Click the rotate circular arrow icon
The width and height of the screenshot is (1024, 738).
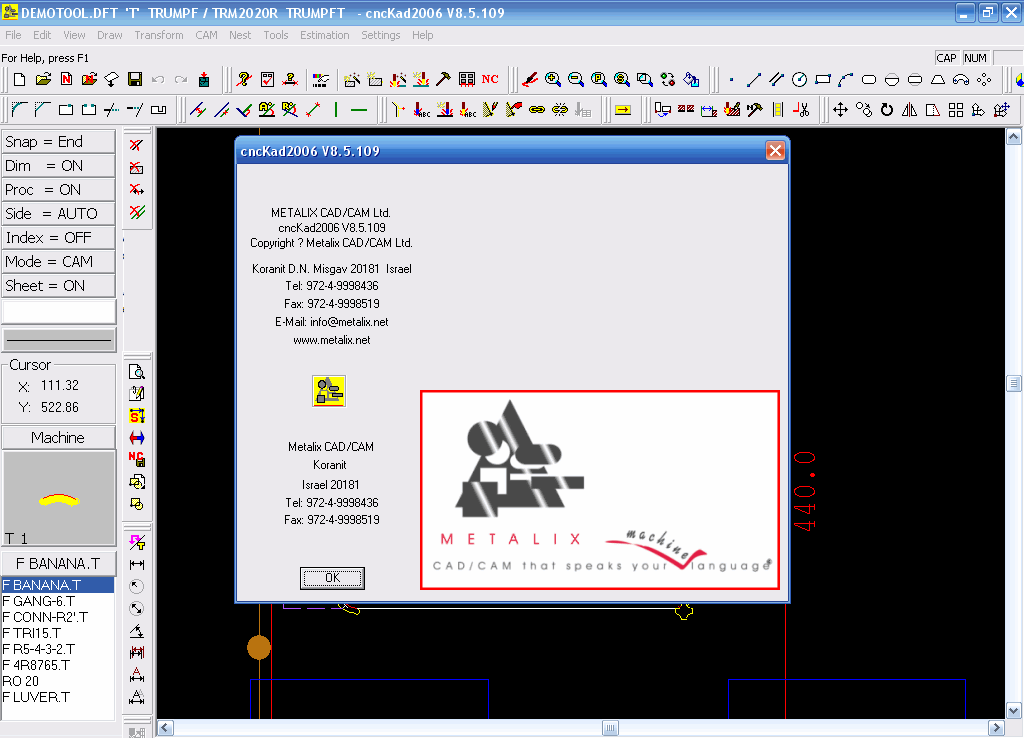[x=886, y=110]
